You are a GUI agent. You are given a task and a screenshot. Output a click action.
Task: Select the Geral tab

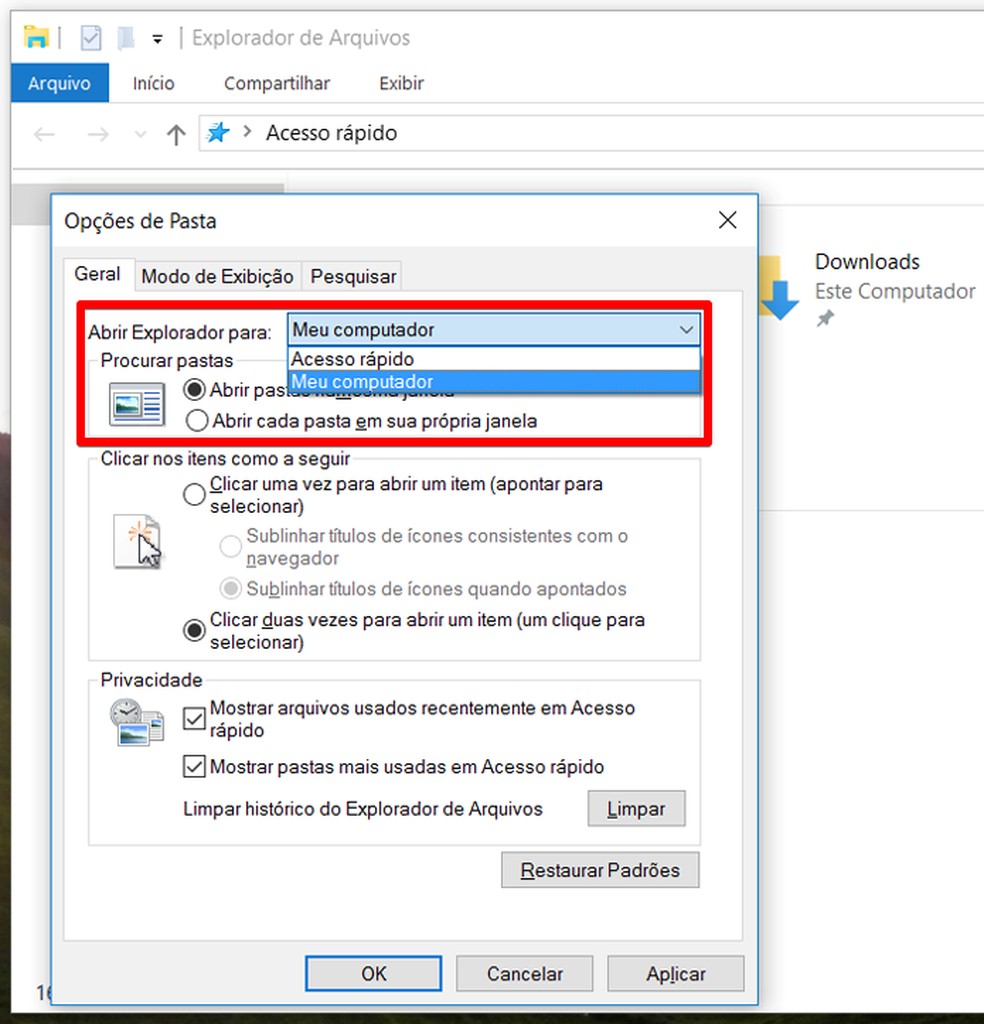(97, 274)
